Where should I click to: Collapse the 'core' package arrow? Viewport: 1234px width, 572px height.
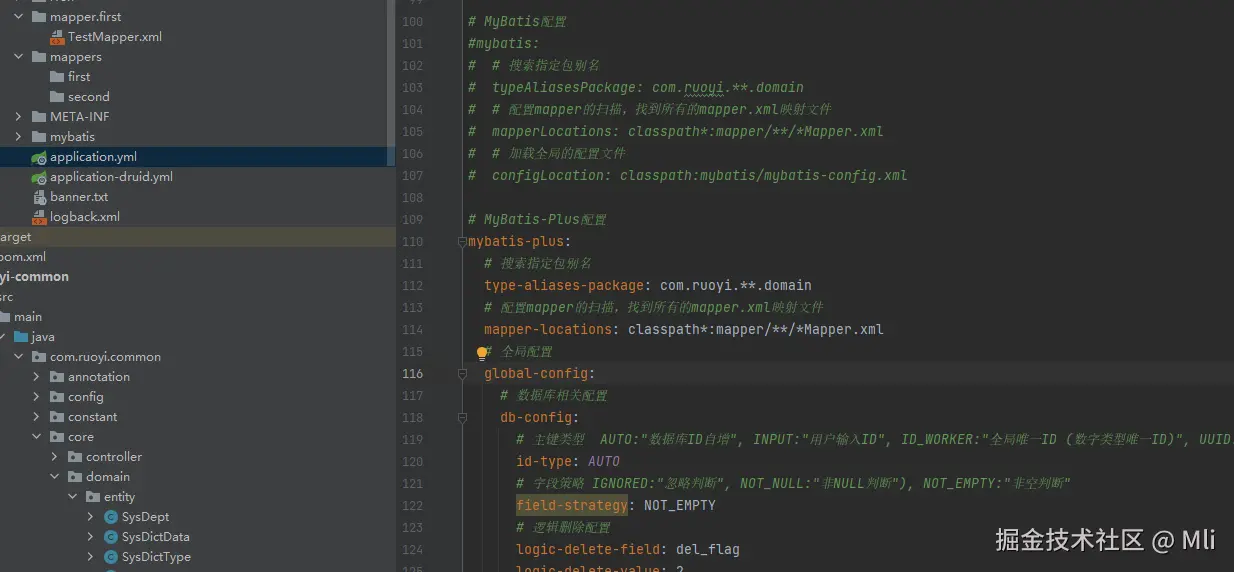[37, 437]
